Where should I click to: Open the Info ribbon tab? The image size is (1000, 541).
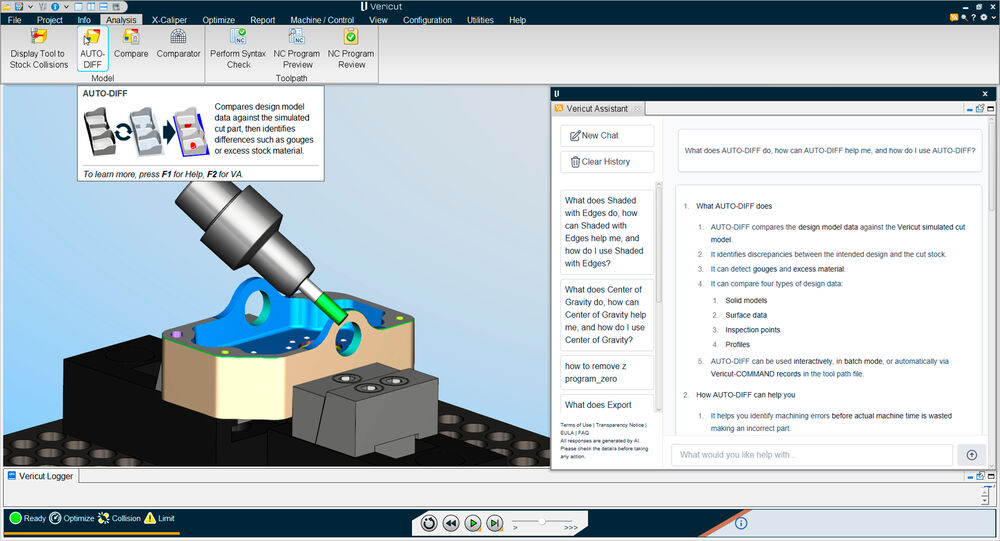(84, 20)
